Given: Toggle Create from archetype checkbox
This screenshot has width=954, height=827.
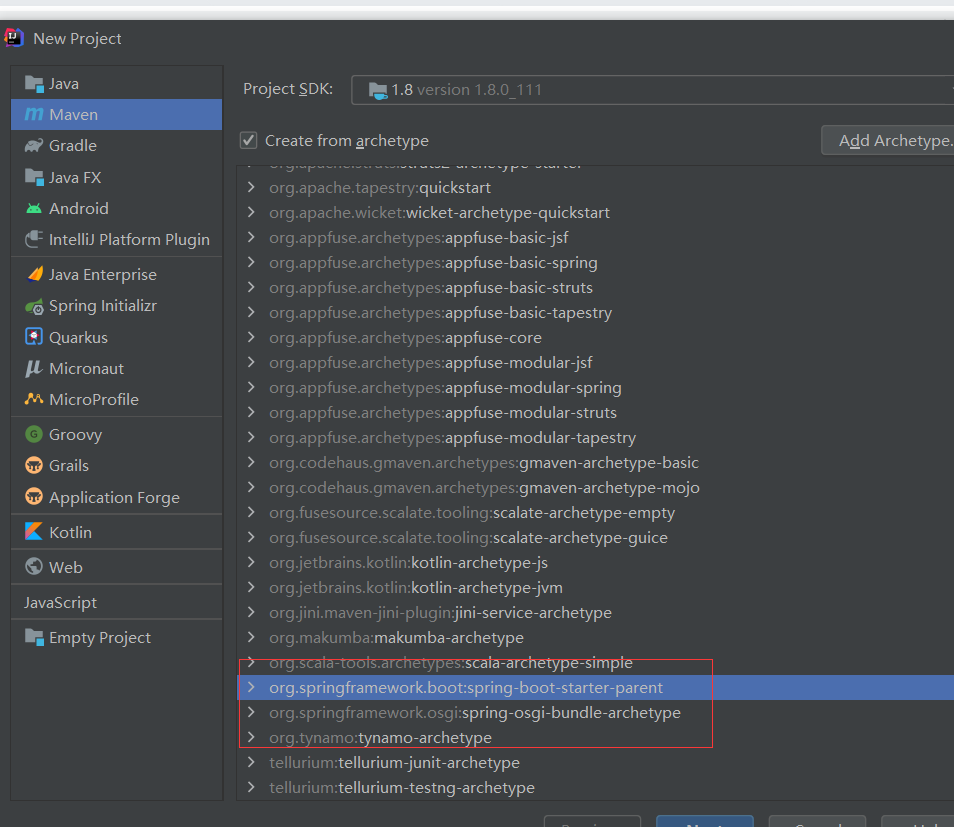Looking at the screenshot, I should pyautogui.click(x=248, y=141).
